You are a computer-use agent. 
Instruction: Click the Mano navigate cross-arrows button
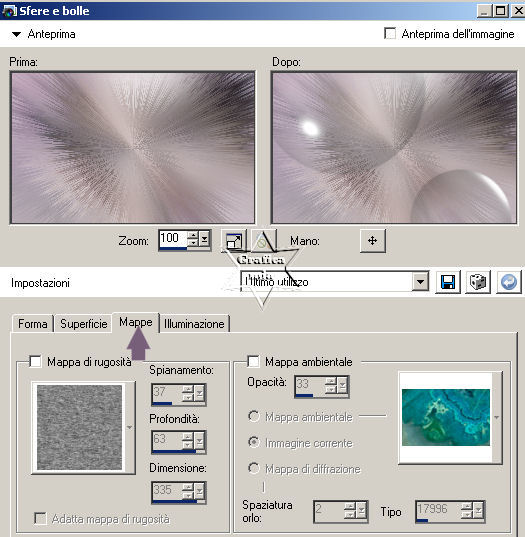[373, 241]
